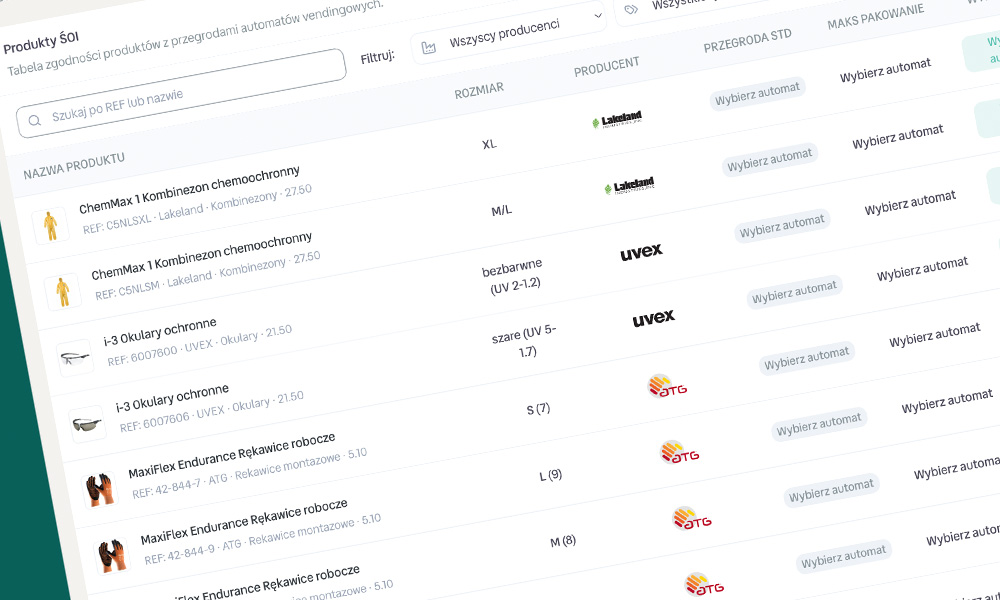Click the NAZWA PRODUKTU column header

pos(74,166)
